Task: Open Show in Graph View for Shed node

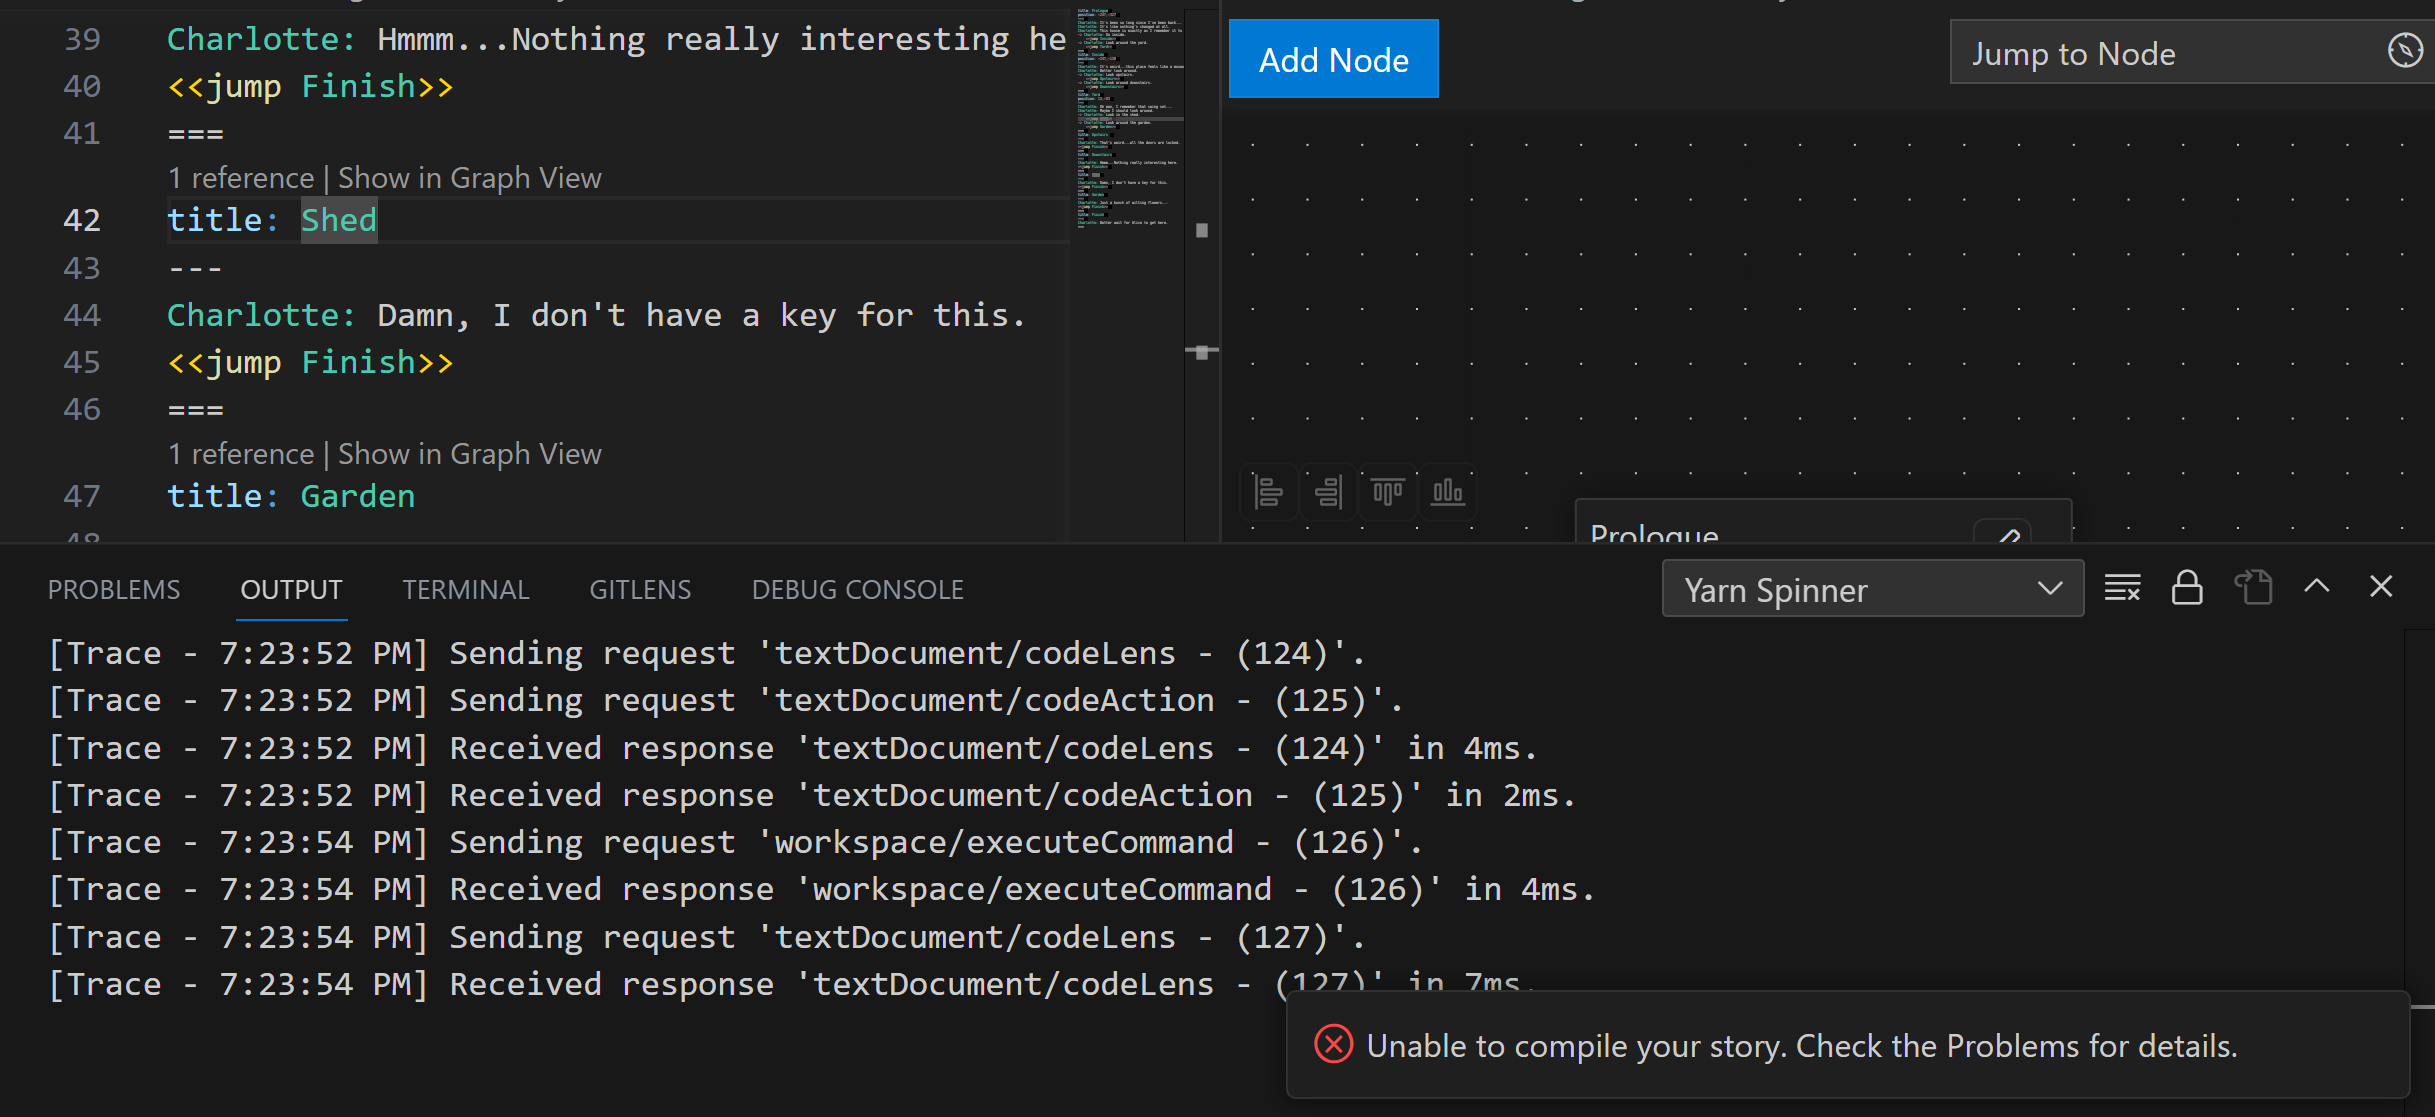Action: click(x=468, y=177)
